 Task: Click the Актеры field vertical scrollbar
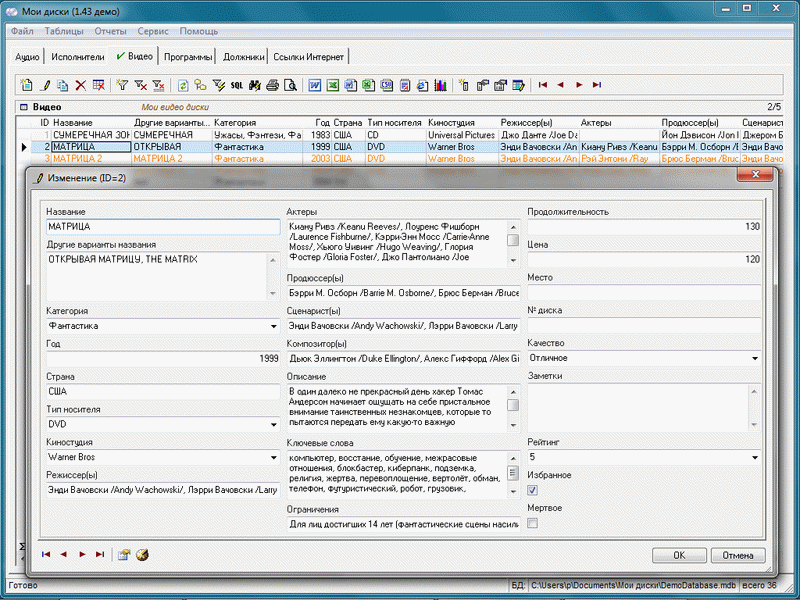(x=513, y=240)
